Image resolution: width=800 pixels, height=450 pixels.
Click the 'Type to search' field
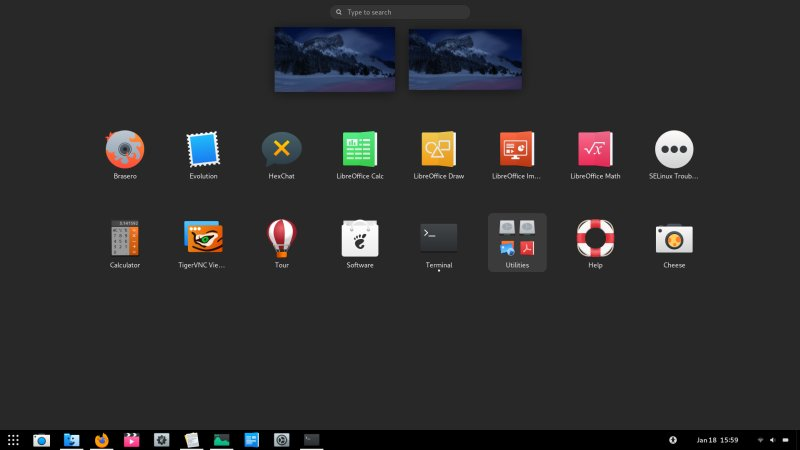tap(400, 12)
